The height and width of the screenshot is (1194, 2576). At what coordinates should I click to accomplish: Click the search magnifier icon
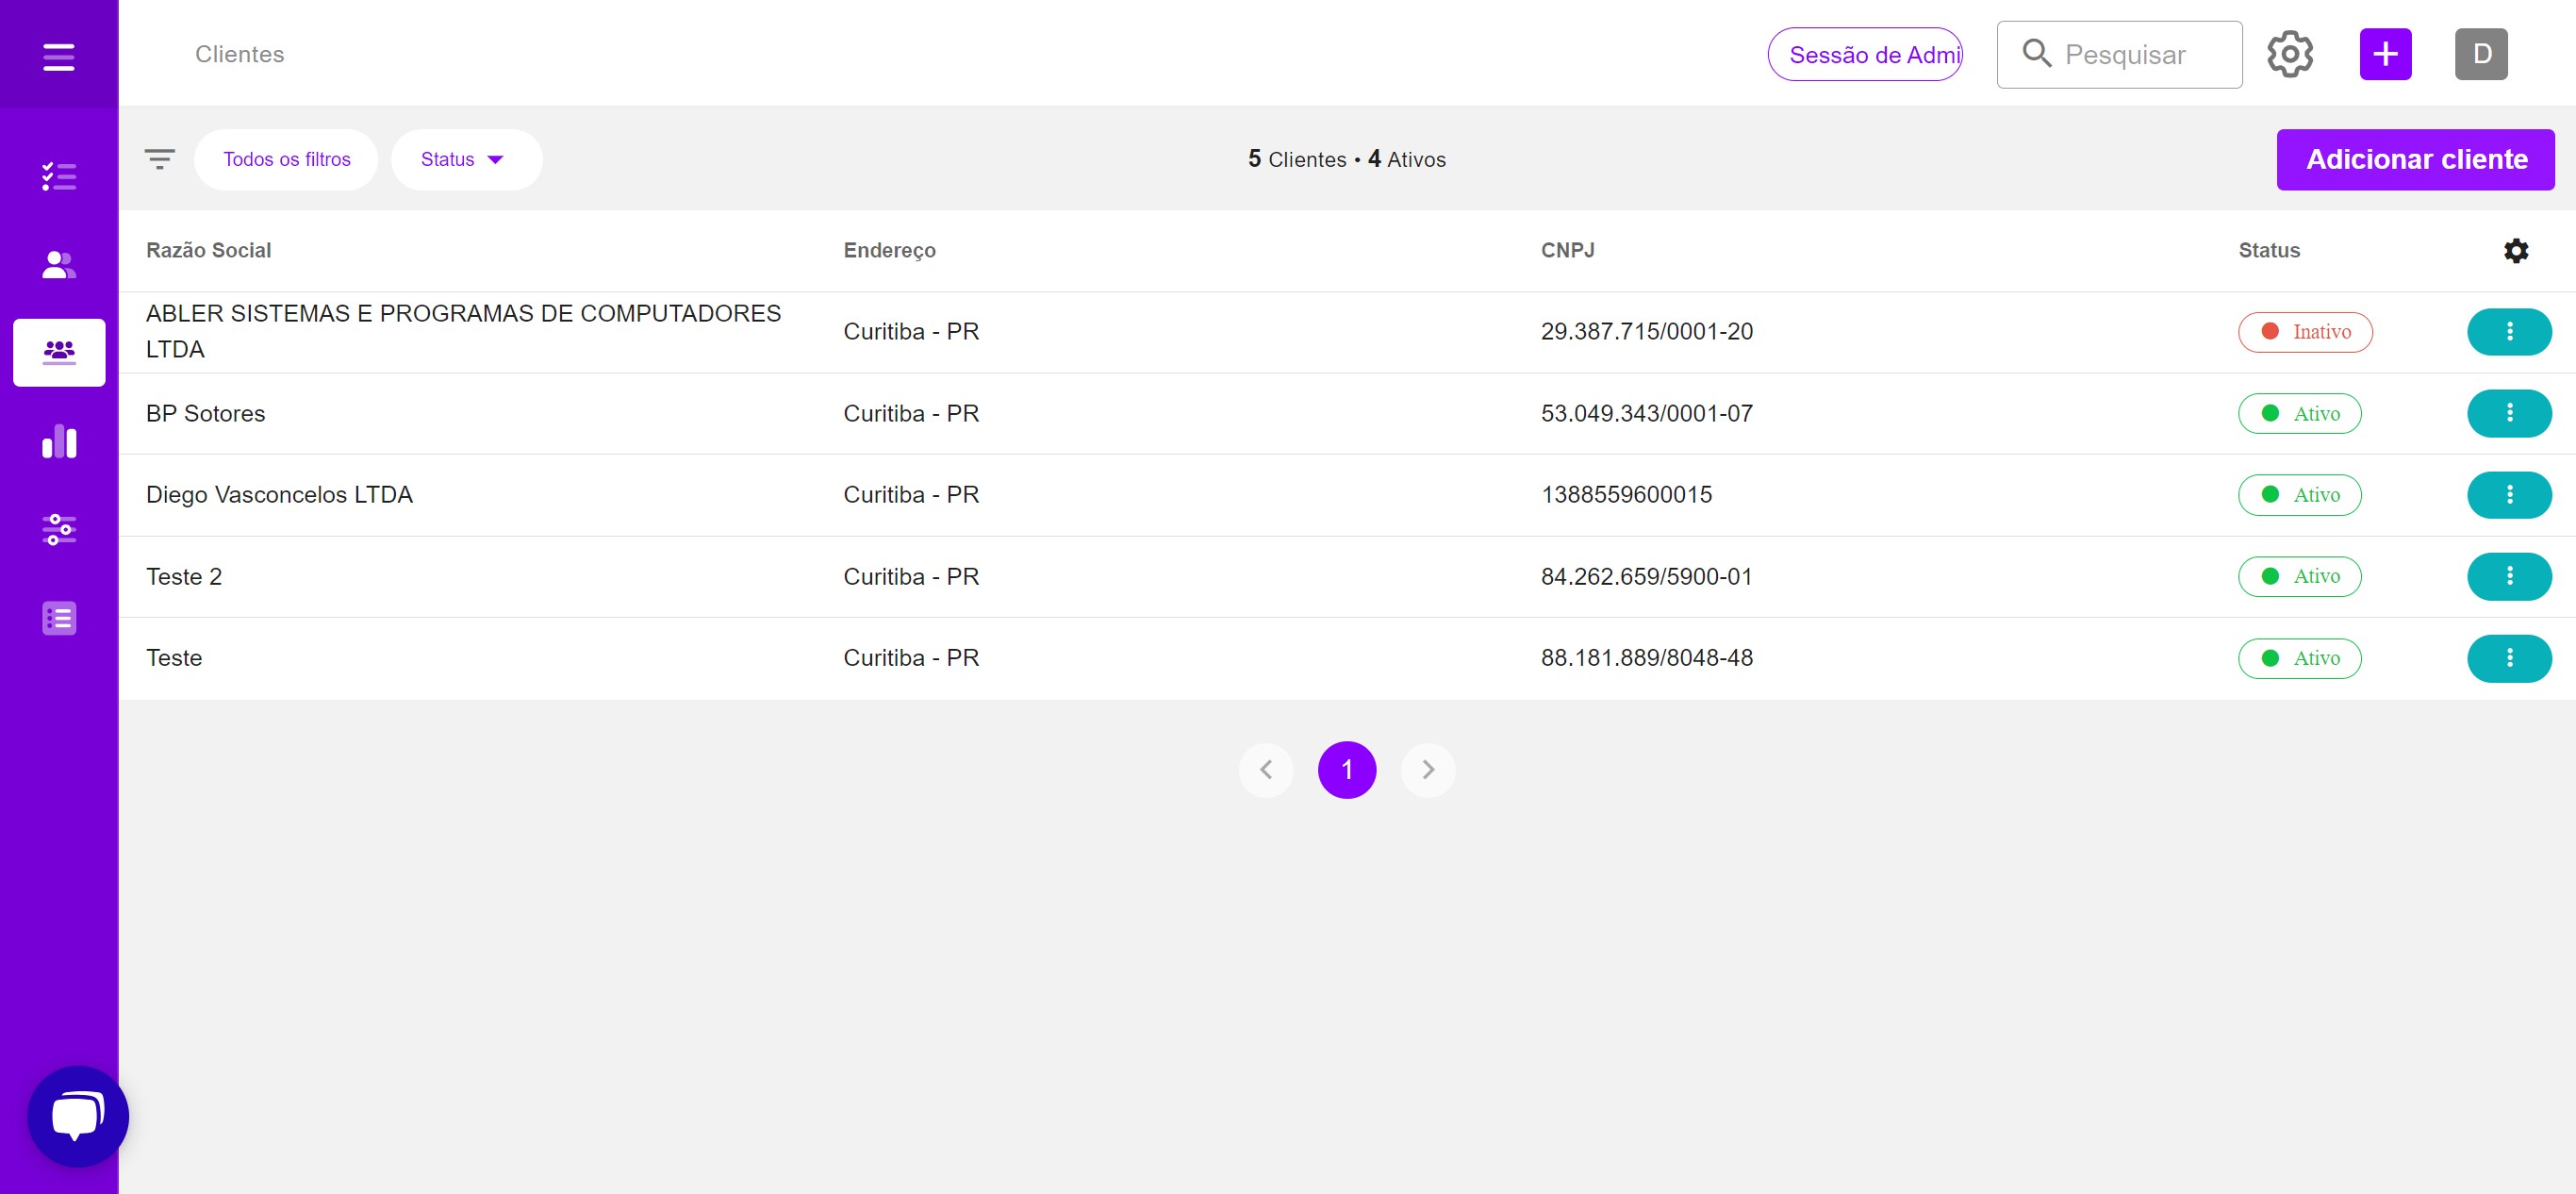[2036, 53]
